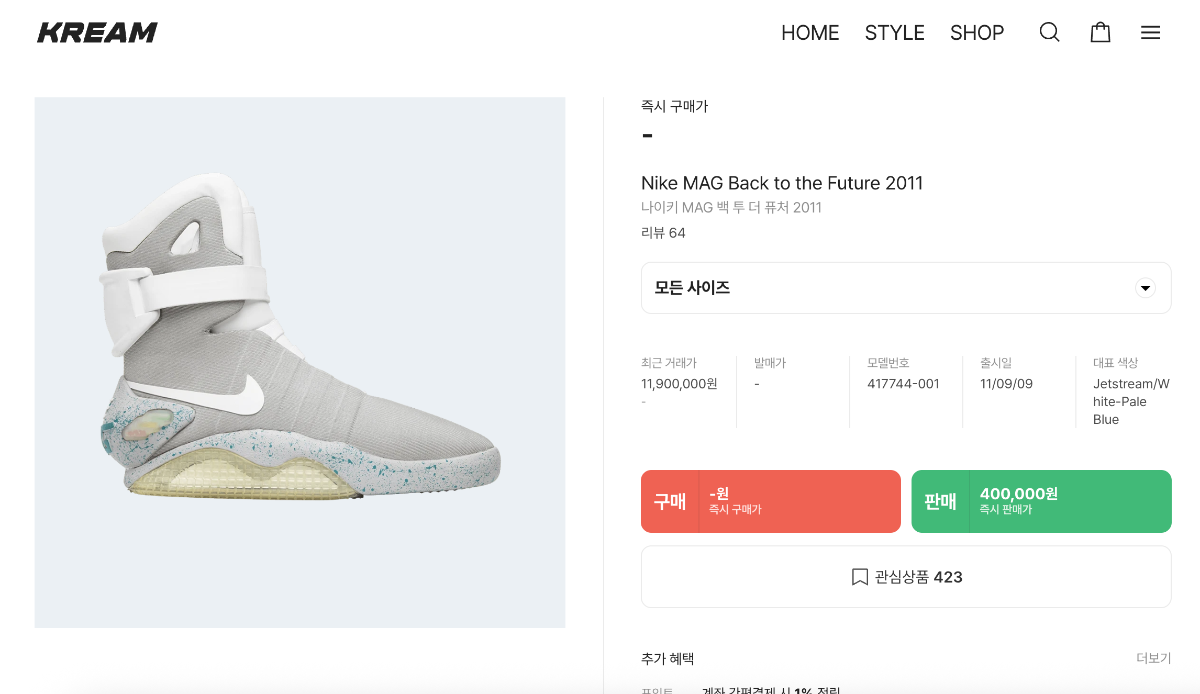Viewport: 1200px width, 694px height.
Task: Click the 추가 혜택 section heading
Action: [667, 658]
